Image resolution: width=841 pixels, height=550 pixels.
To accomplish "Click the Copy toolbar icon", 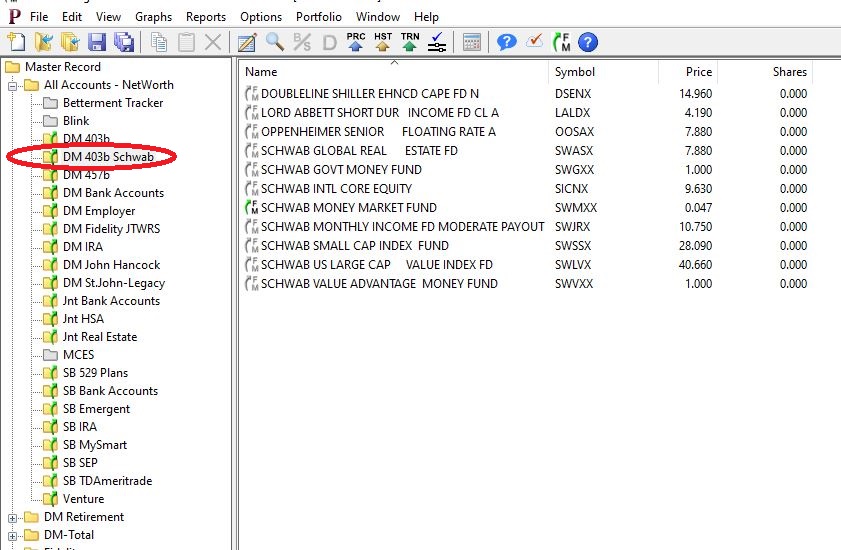I will coord(159,42).
